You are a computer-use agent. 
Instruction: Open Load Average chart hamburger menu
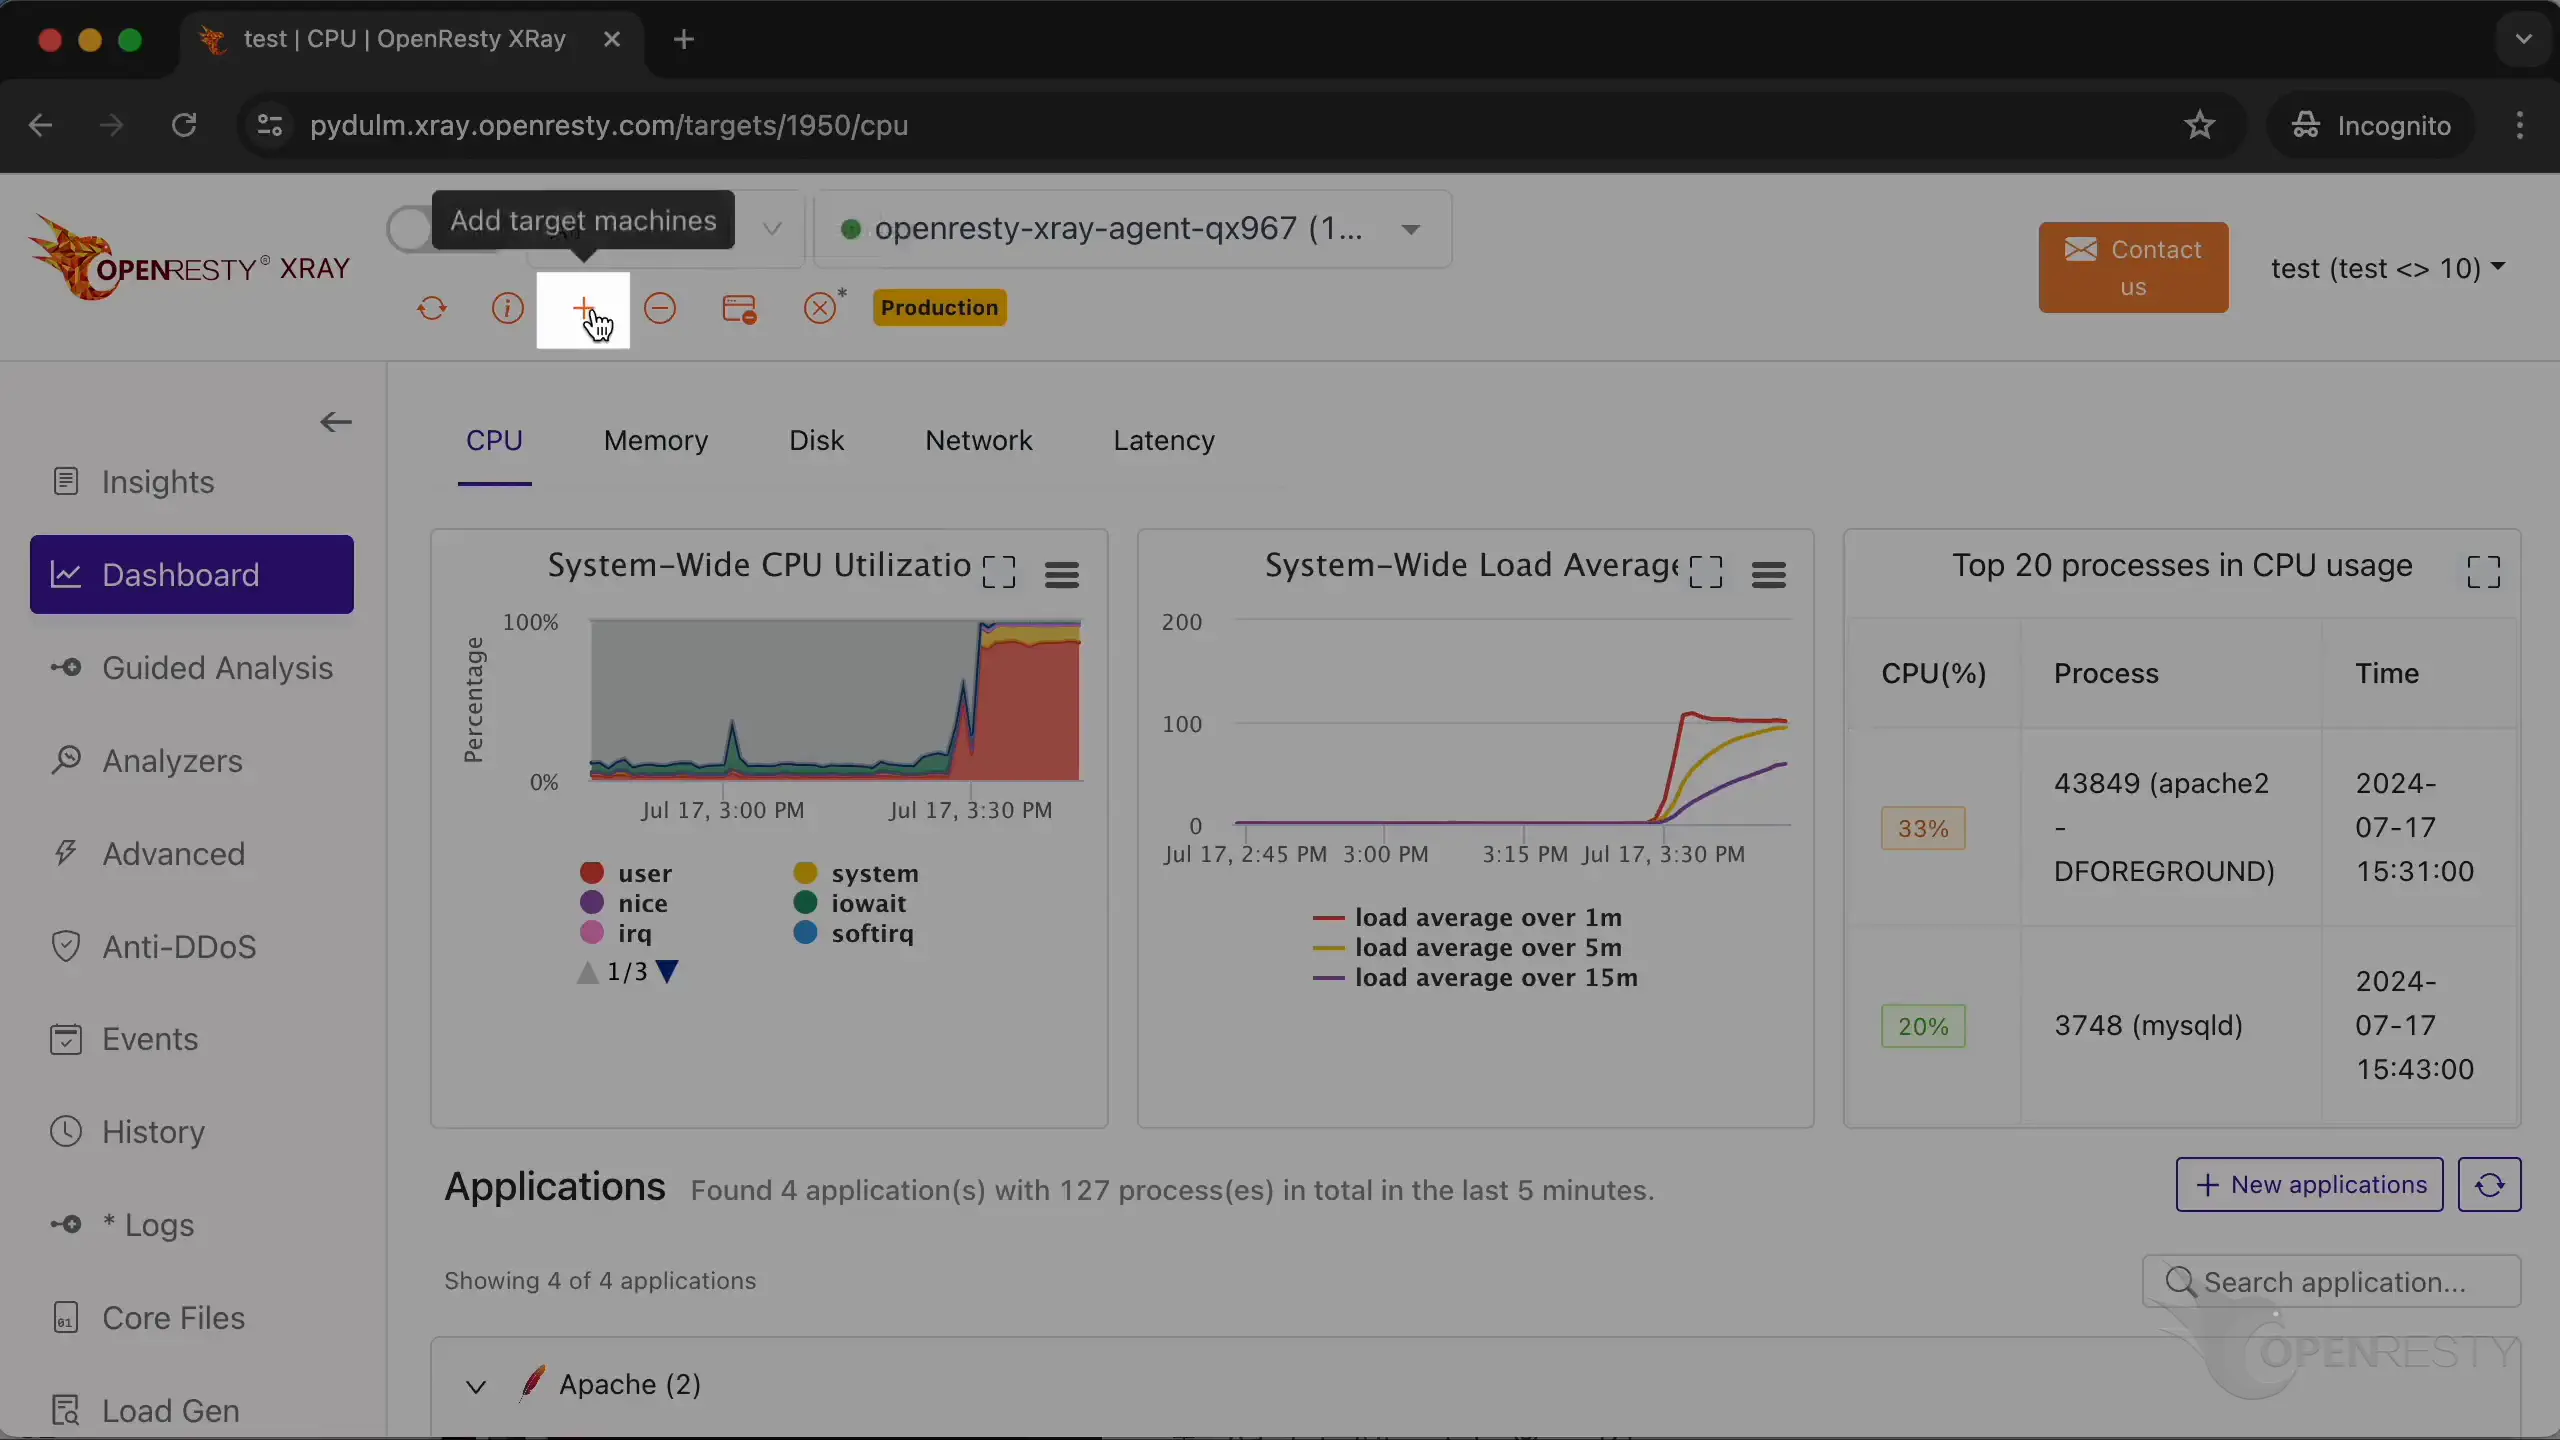click(x=1768, y=575)
